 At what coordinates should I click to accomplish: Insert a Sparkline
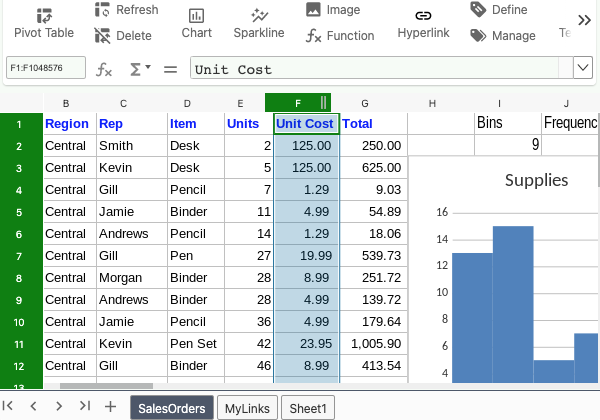(259, 24)
